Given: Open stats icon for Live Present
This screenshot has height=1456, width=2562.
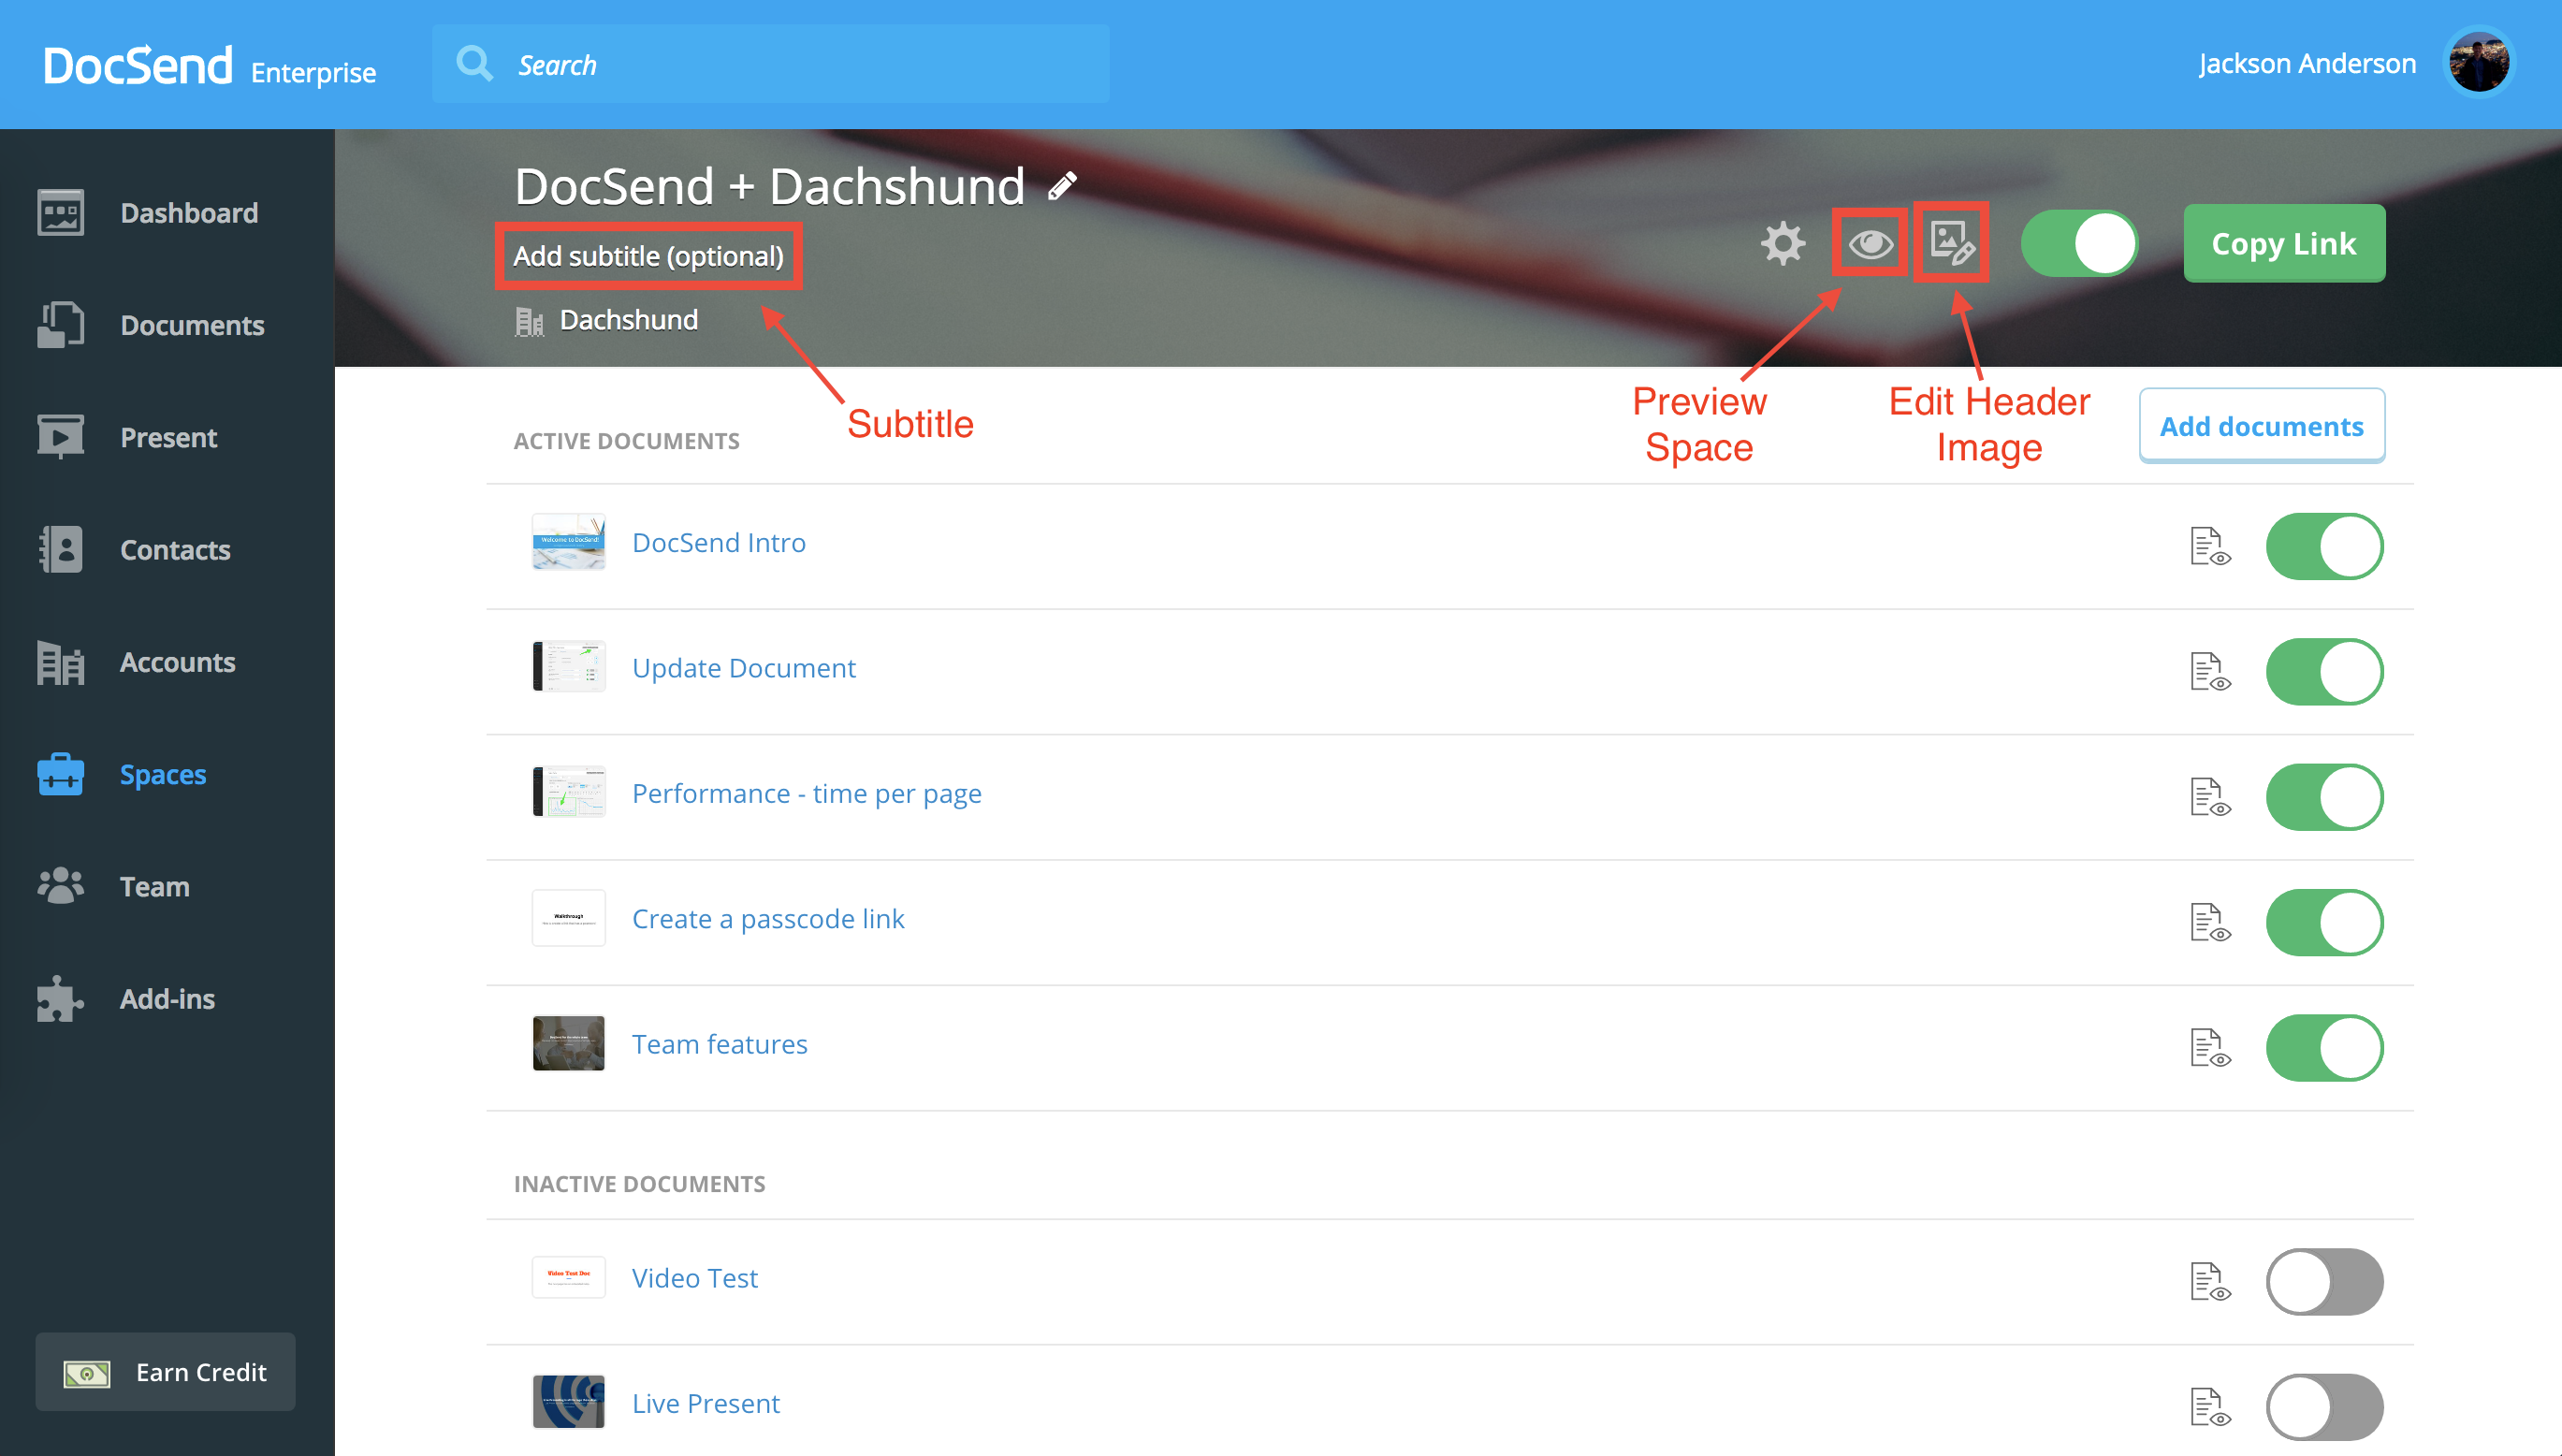Looking at the screenshot, I should coord(2209,1406).
